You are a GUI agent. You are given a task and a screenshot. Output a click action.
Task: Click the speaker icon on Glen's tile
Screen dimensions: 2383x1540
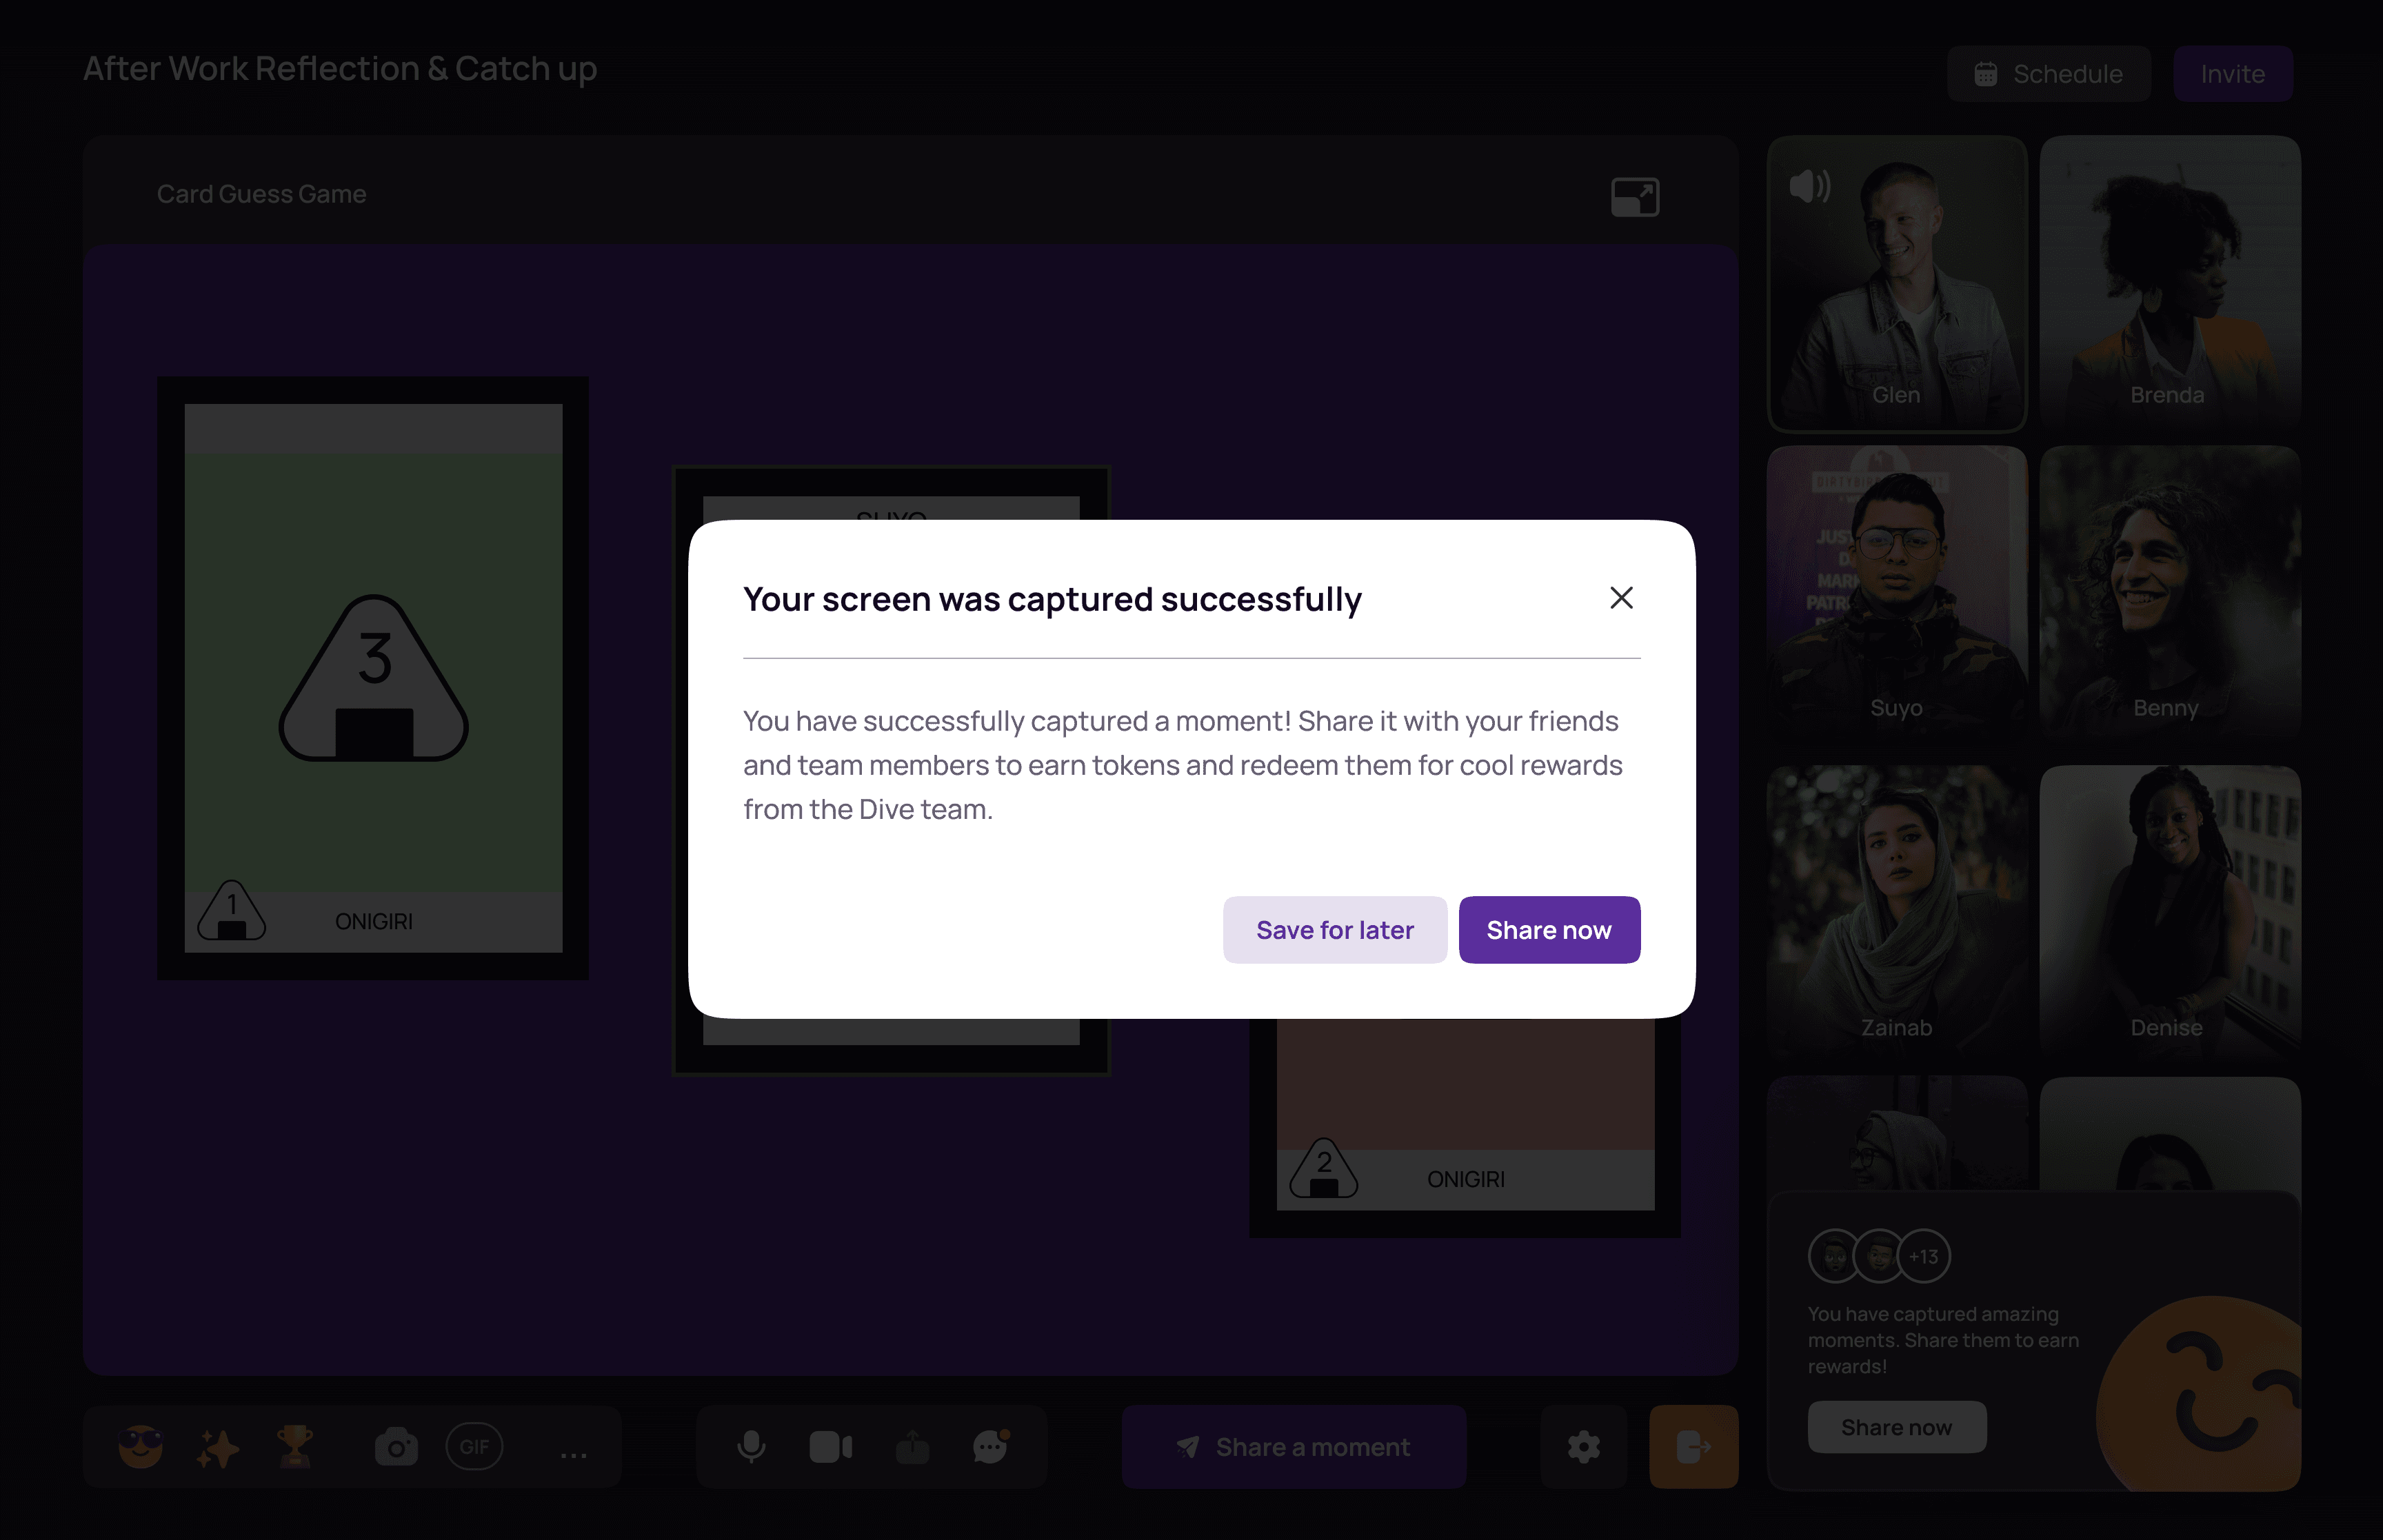pos(1810,186)
